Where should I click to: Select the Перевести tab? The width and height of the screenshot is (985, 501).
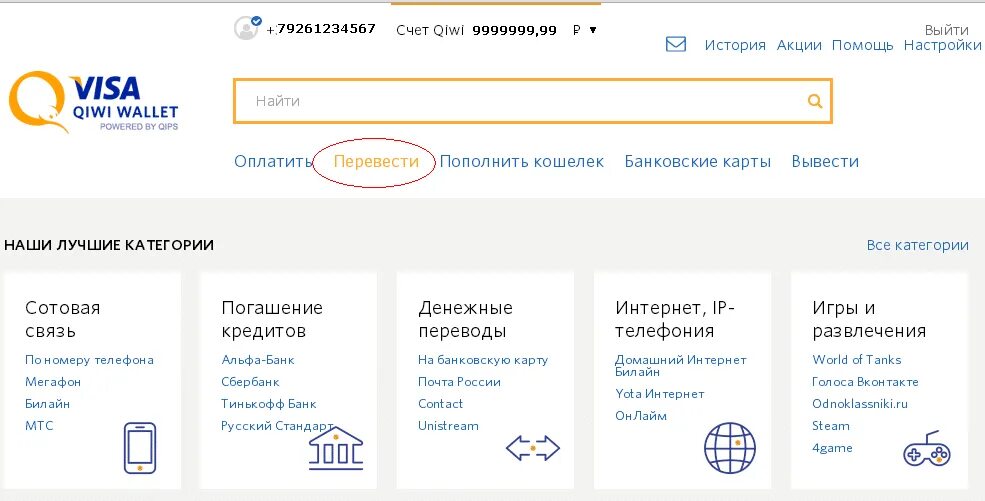pyautogui.click(x=376, y=161)
